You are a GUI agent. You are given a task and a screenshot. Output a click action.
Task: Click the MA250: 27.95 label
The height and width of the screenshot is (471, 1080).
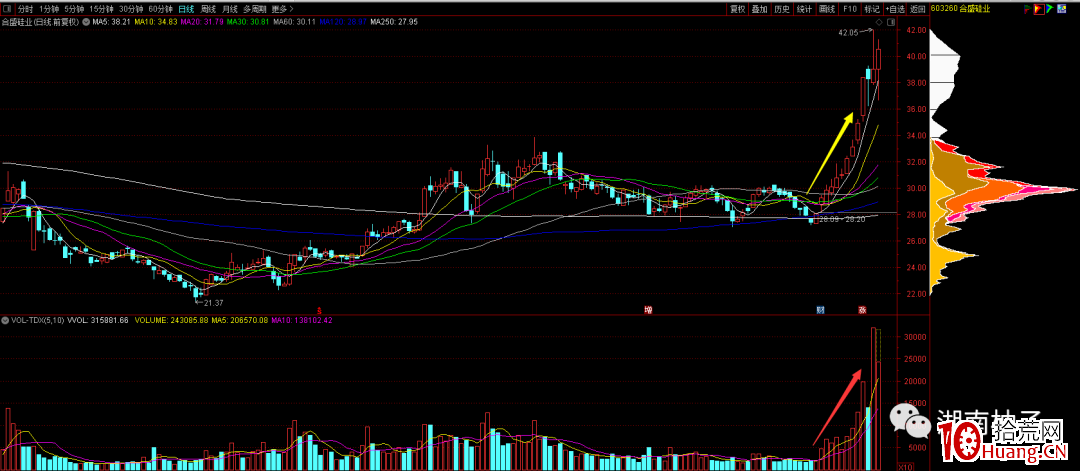[395, 22]
